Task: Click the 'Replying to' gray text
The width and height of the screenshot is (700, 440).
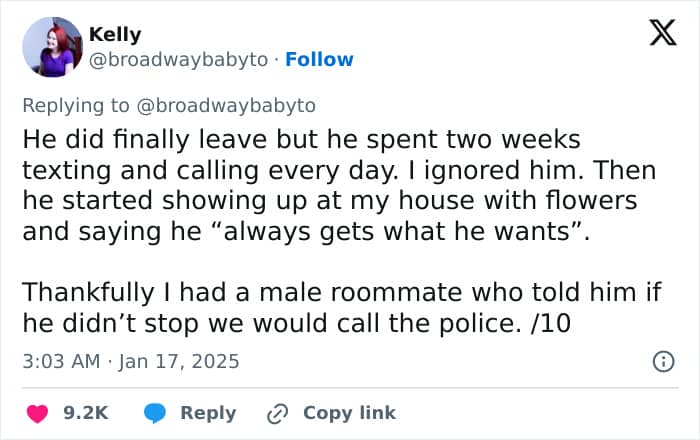Action: click(76, 106)
